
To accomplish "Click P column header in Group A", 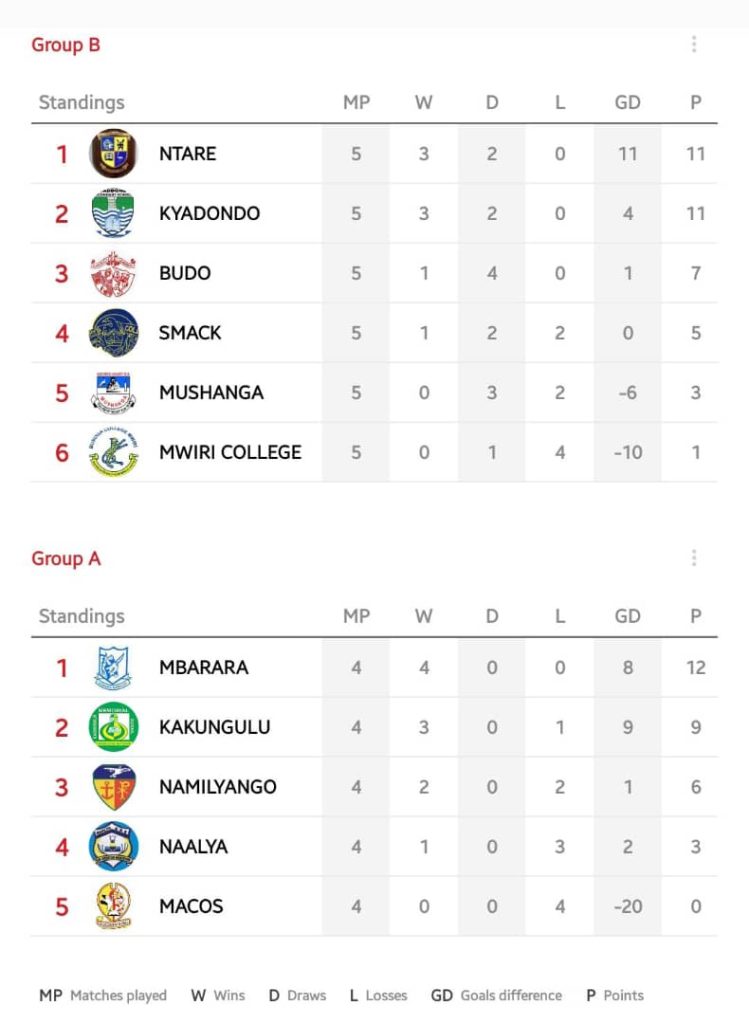I will click(696, 616).
